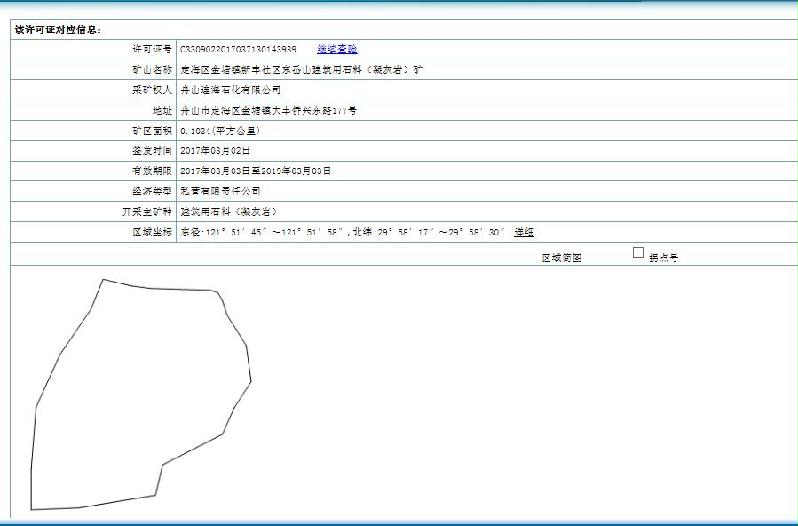The height and width of the screenshot is (526, 798).
Task: Click the license number starting with C33090
Action: [237, 49]
